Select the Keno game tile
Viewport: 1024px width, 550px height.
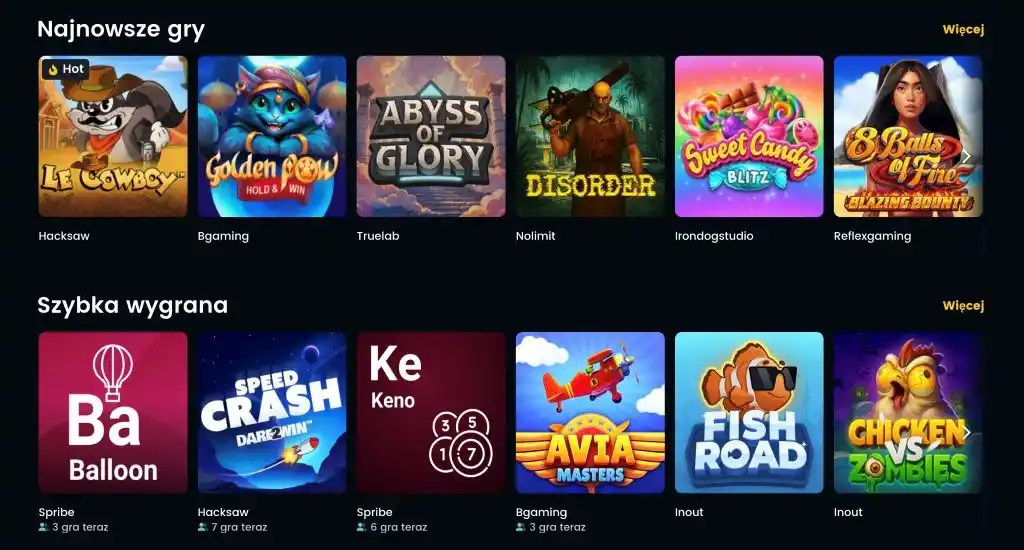pyautogui.click(x=431, y=413)
